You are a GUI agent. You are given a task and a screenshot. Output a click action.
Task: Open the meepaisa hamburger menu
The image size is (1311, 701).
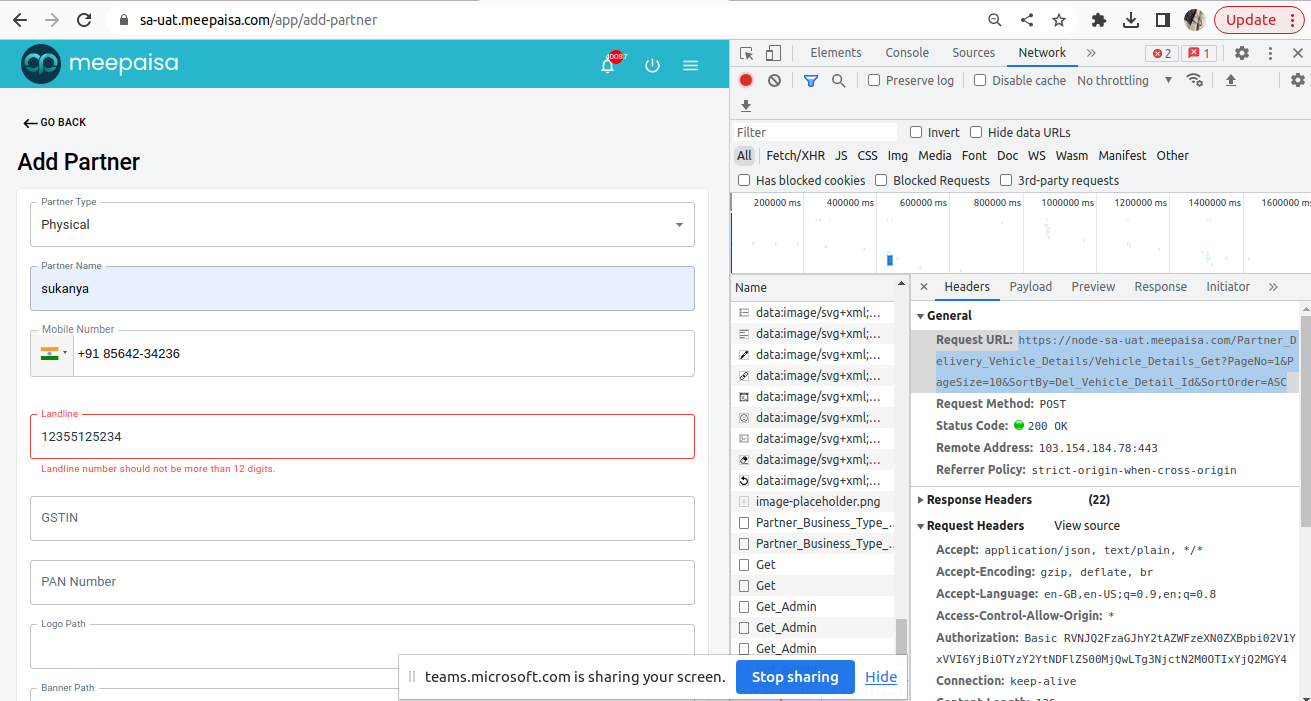690,65
